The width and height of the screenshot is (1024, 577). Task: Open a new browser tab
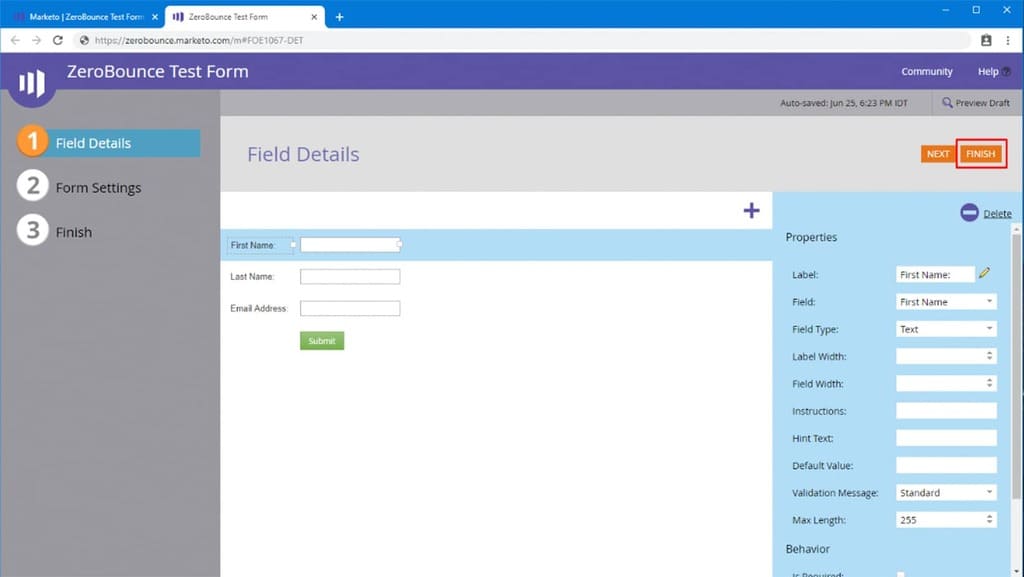point(340,17)
